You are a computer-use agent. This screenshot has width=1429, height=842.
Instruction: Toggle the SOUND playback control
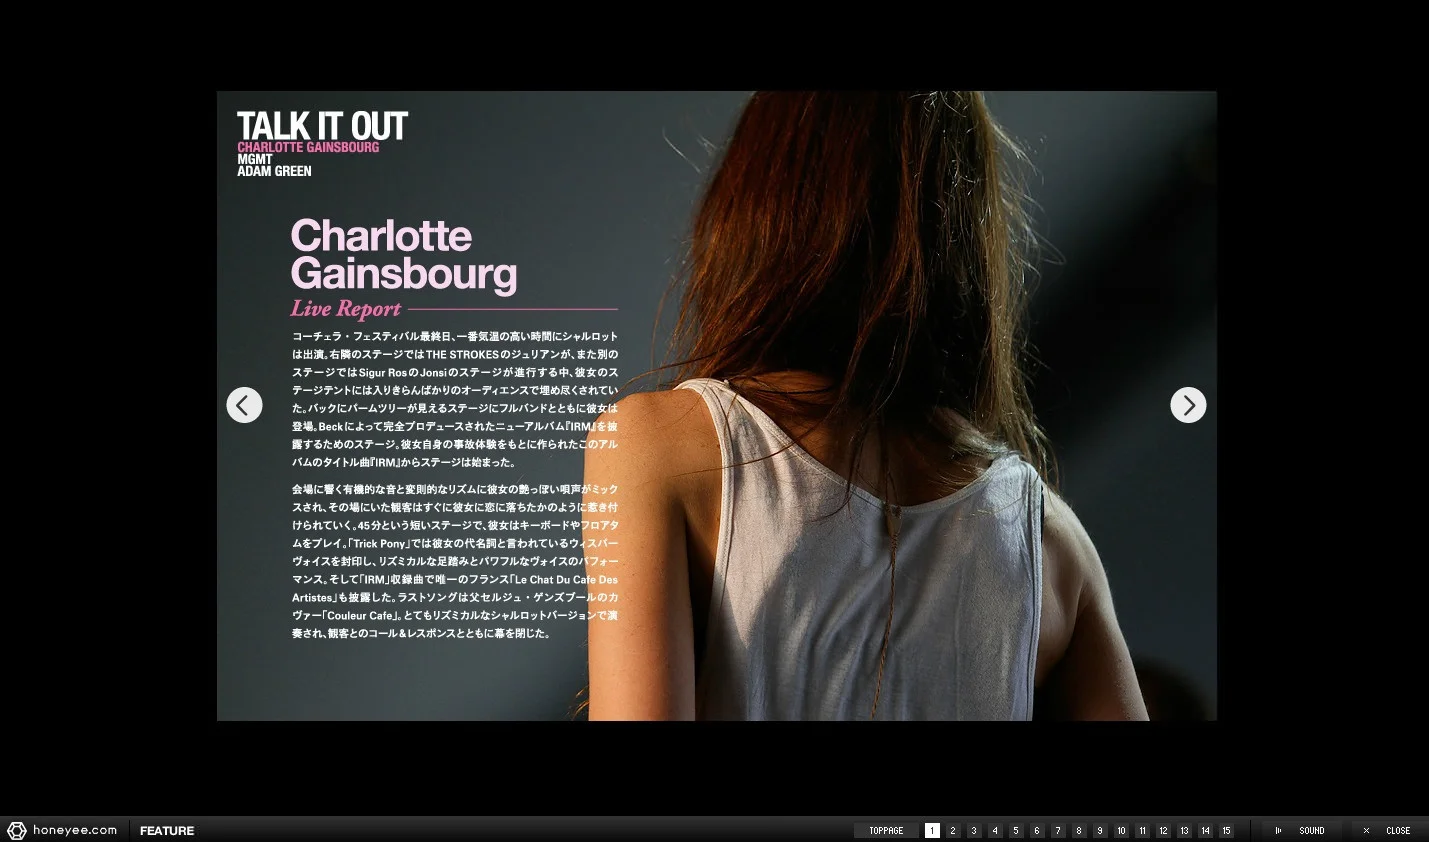1300,831
